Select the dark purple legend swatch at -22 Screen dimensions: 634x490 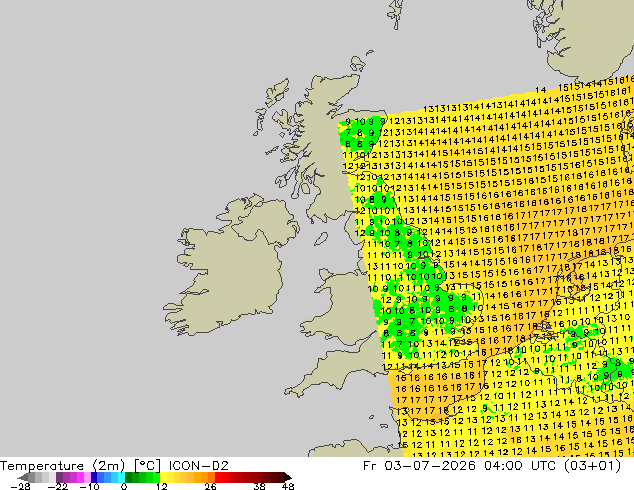[x=59, y=477]
